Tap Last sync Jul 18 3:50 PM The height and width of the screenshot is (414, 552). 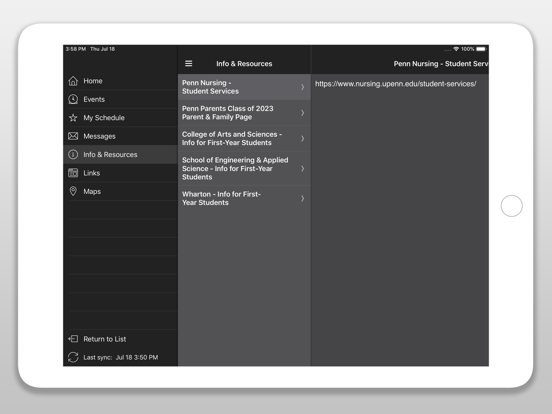coord(120,357)
